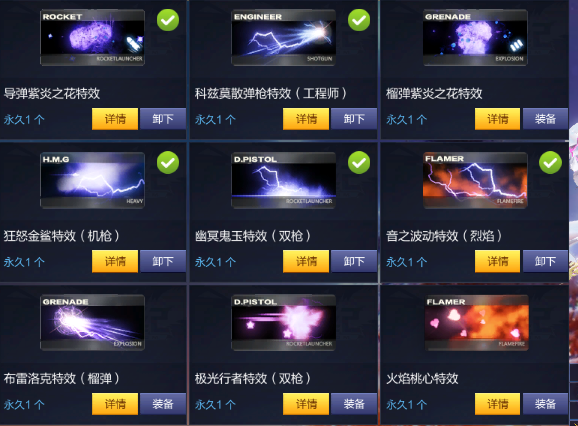578x426 pixels.
Task: Click the D.PISTOL pink star effect thumbnail
Action: (x=283, y=322)
